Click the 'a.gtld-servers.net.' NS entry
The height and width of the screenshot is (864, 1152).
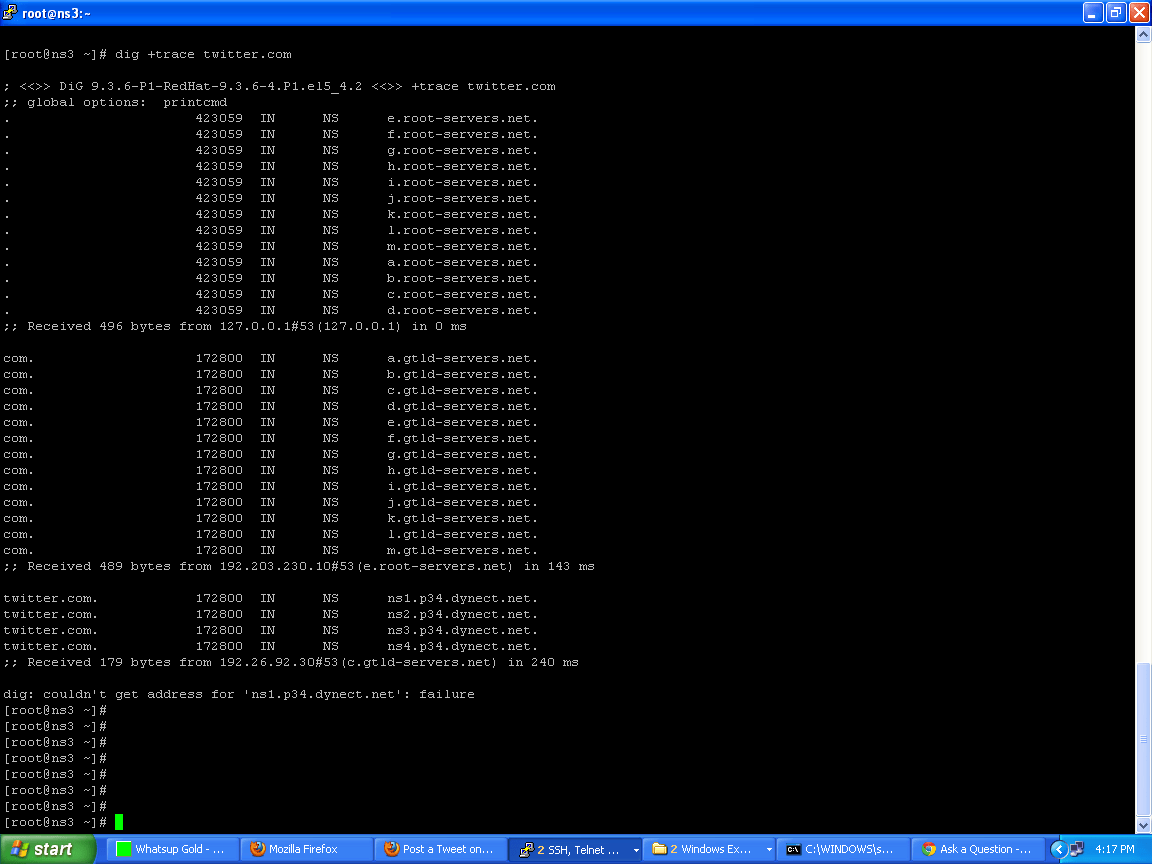click(462, 359)
